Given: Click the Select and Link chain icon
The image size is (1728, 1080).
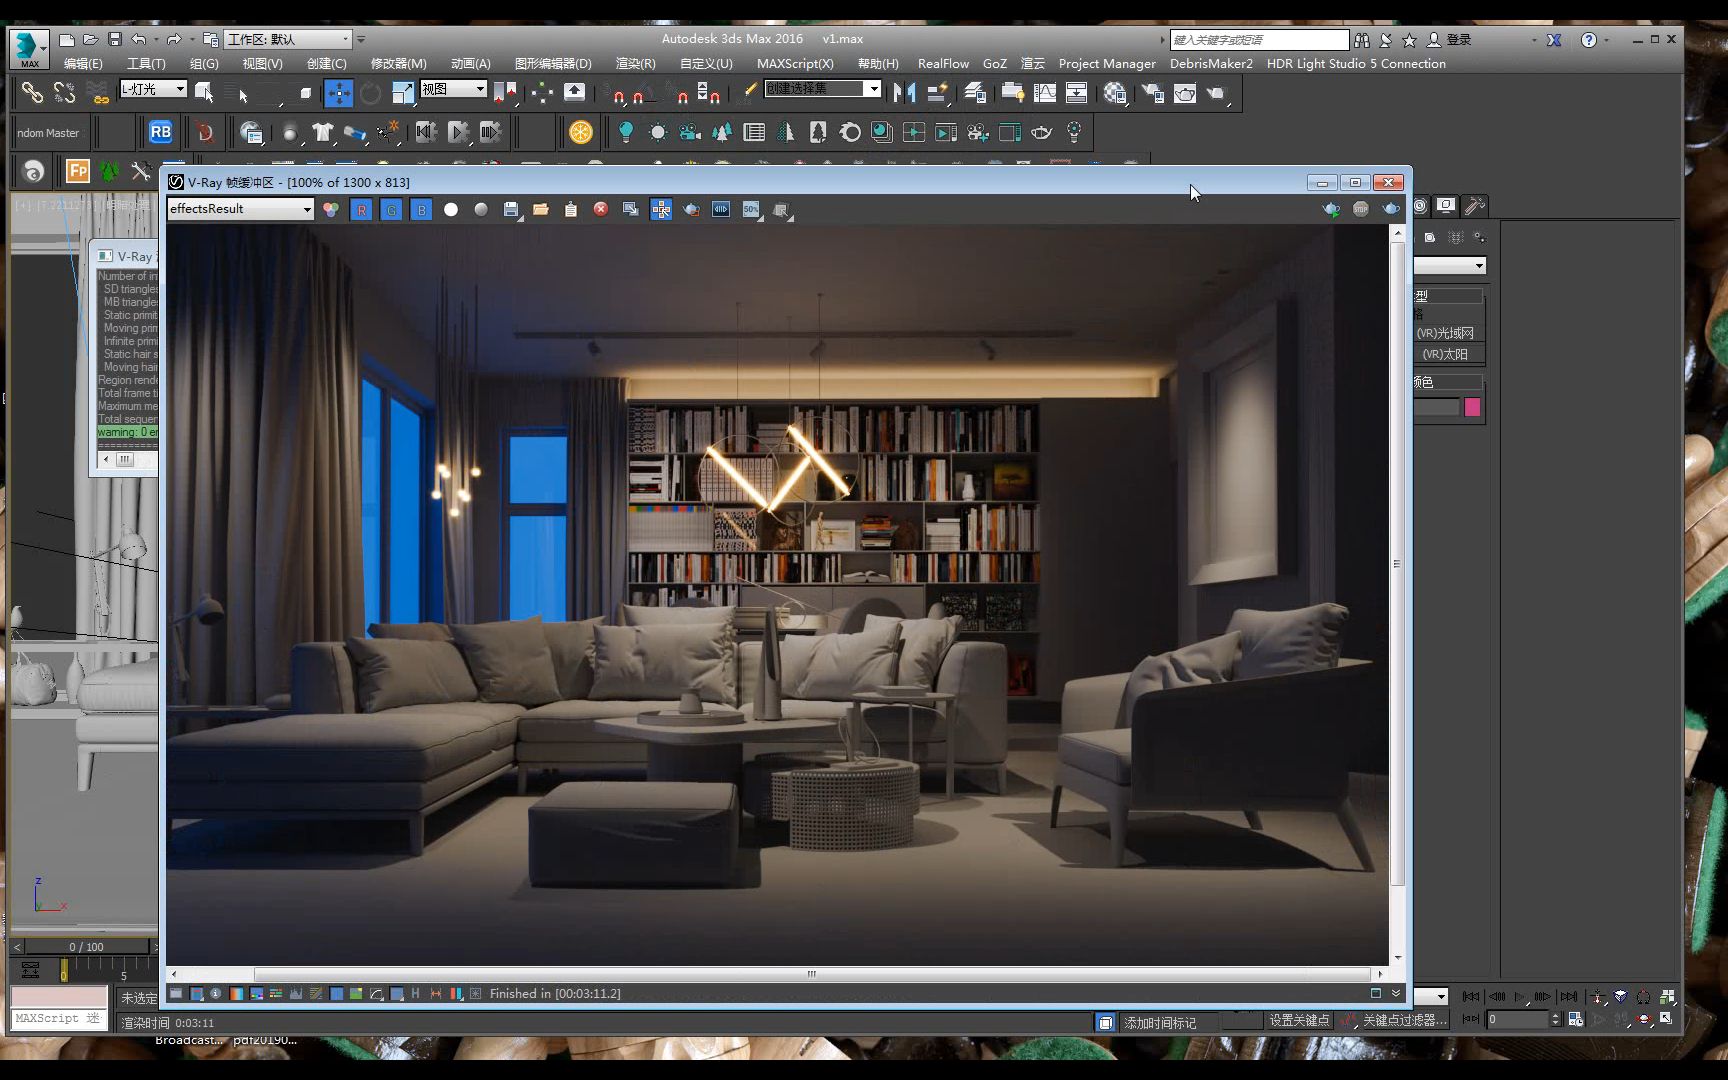Looking at the screenshot, I should [x=32, y=94].
